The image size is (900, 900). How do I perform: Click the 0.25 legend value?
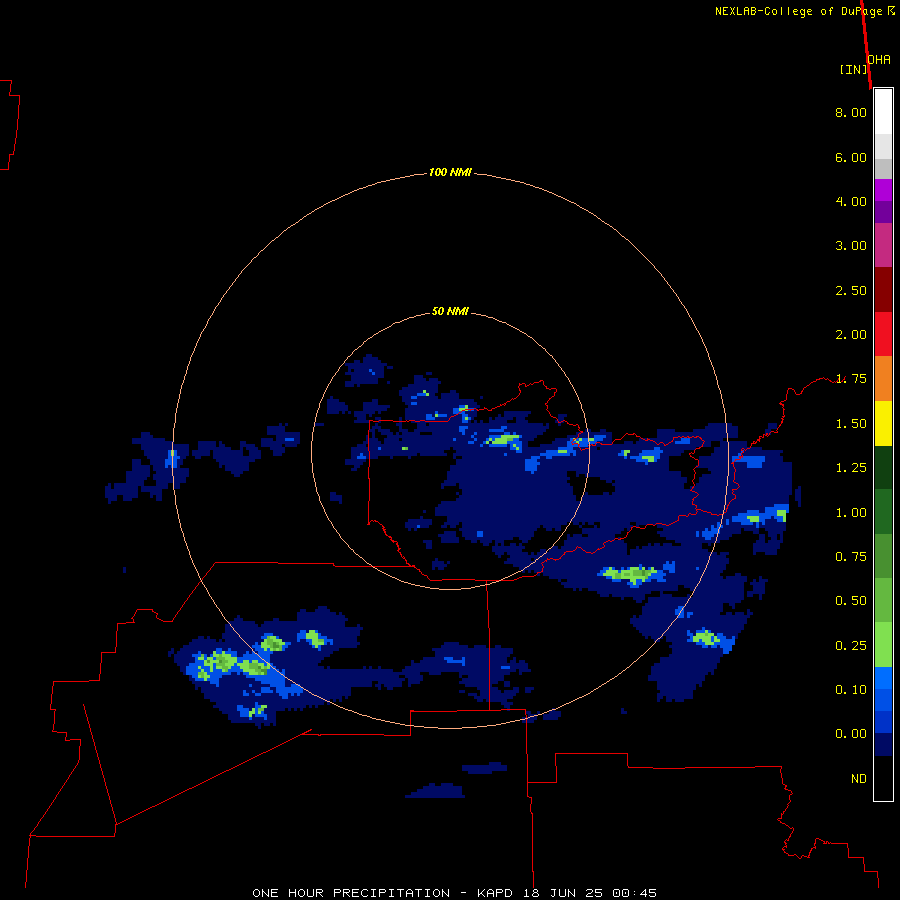pos(851,646)
